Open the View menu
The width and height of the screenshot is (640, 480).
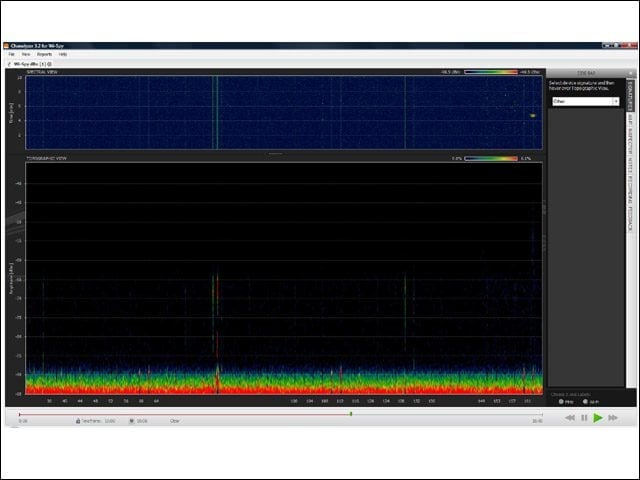pyautogui.click(x=26, y=54)
